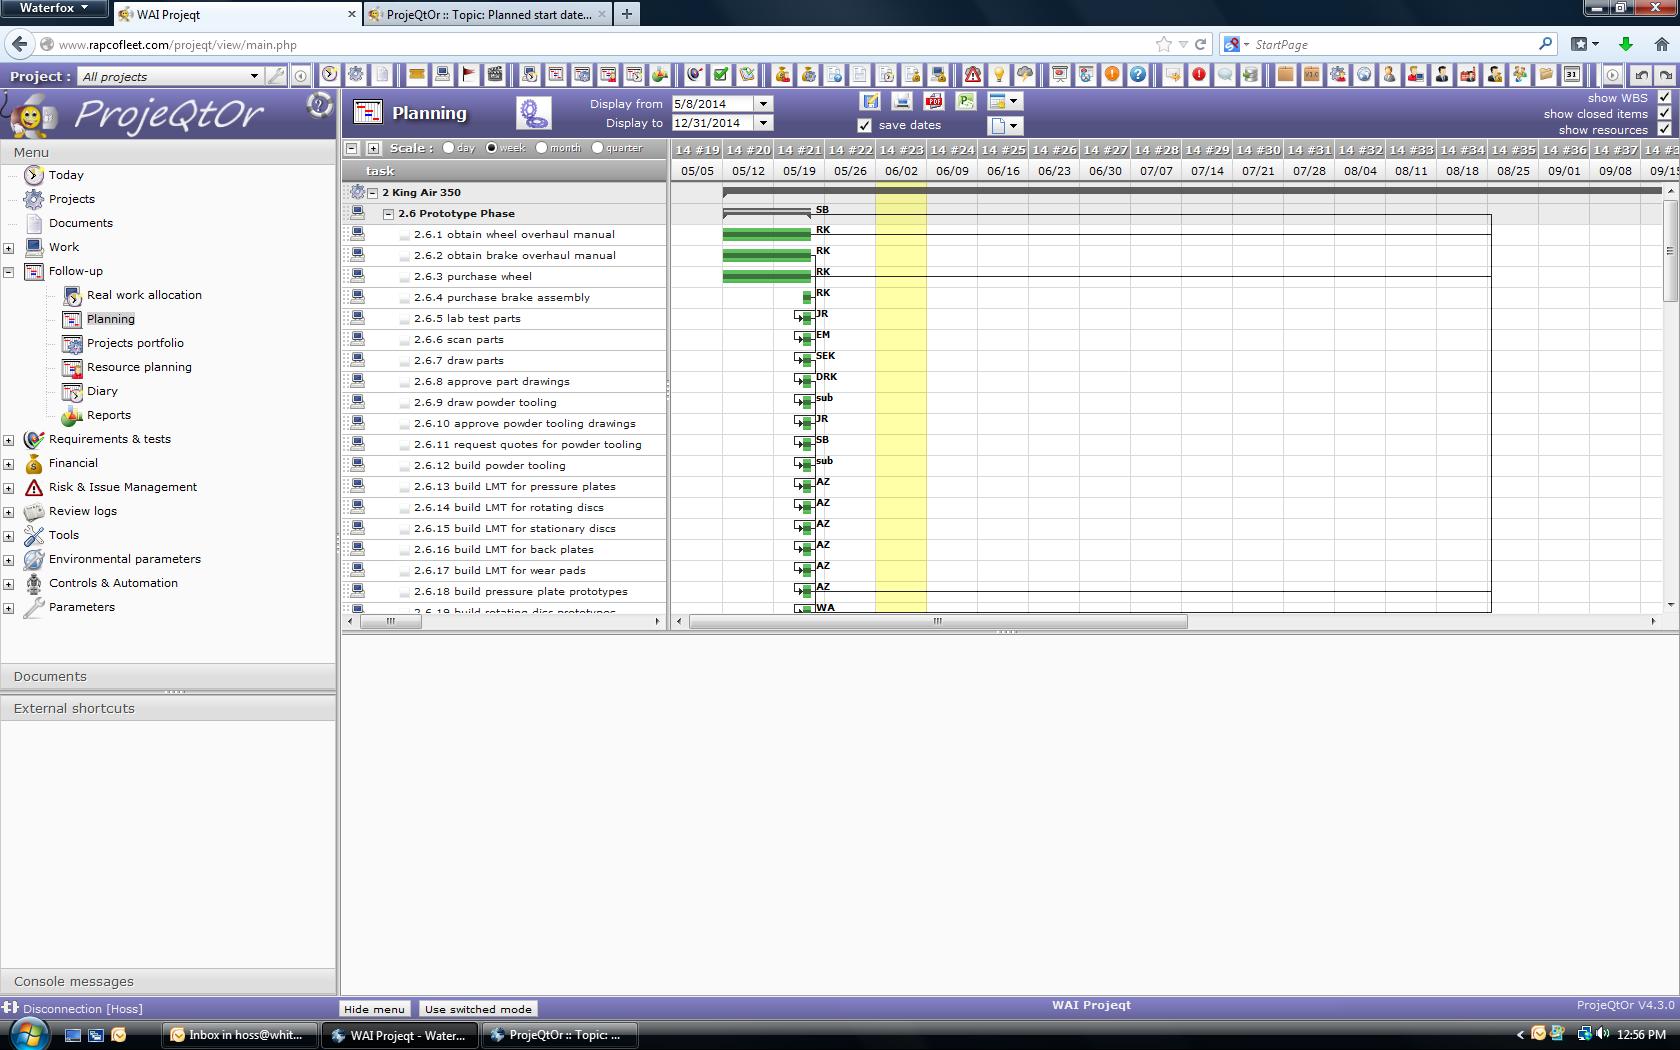Open the Display from date dropdown
This screenshot has height=1050, width=1680.
tap(763, 104)
